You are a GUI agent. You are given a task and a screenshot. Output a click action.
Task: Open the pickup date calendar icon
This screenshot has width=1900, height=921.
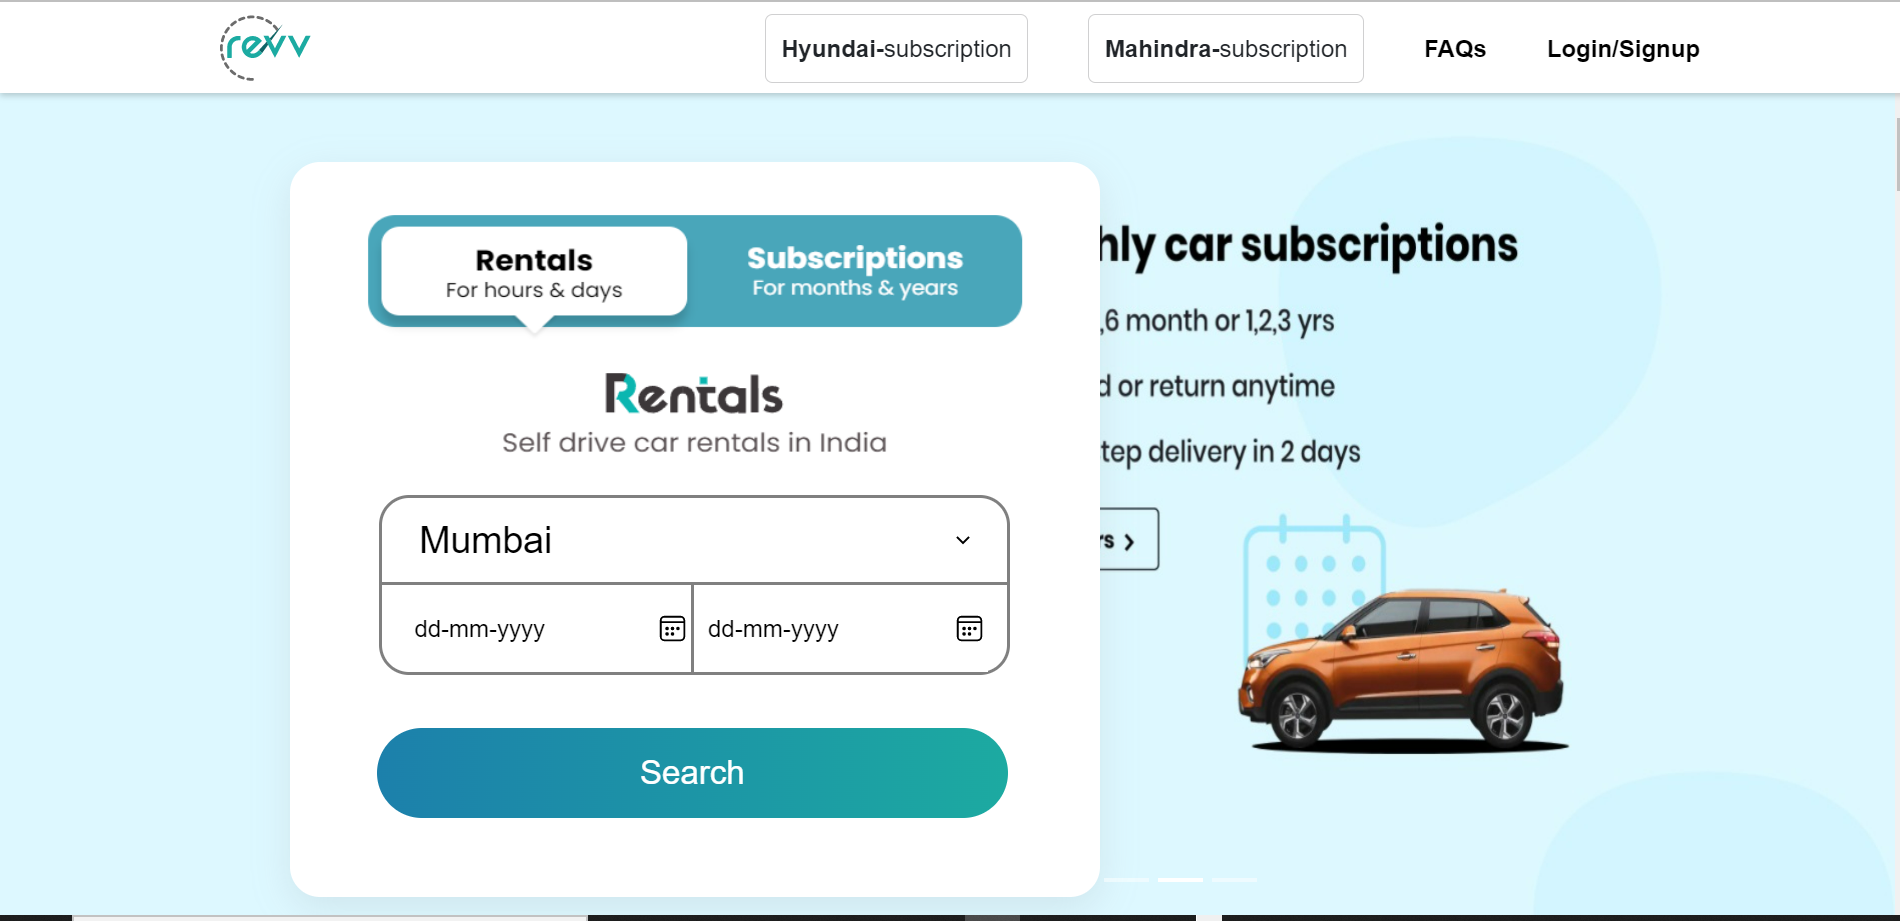point(671,628)
